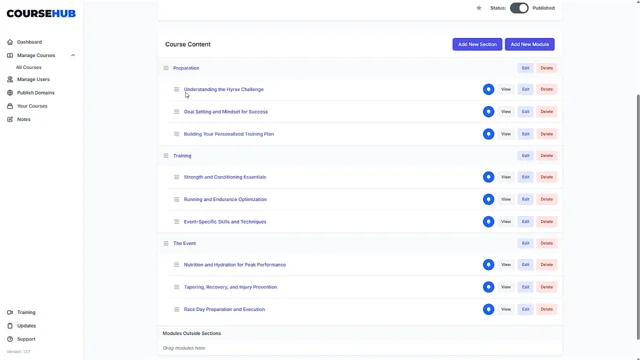Click blue circle icon for Running and Endurance Optimization
Screen dimensions: 640x360
[488, 200]
